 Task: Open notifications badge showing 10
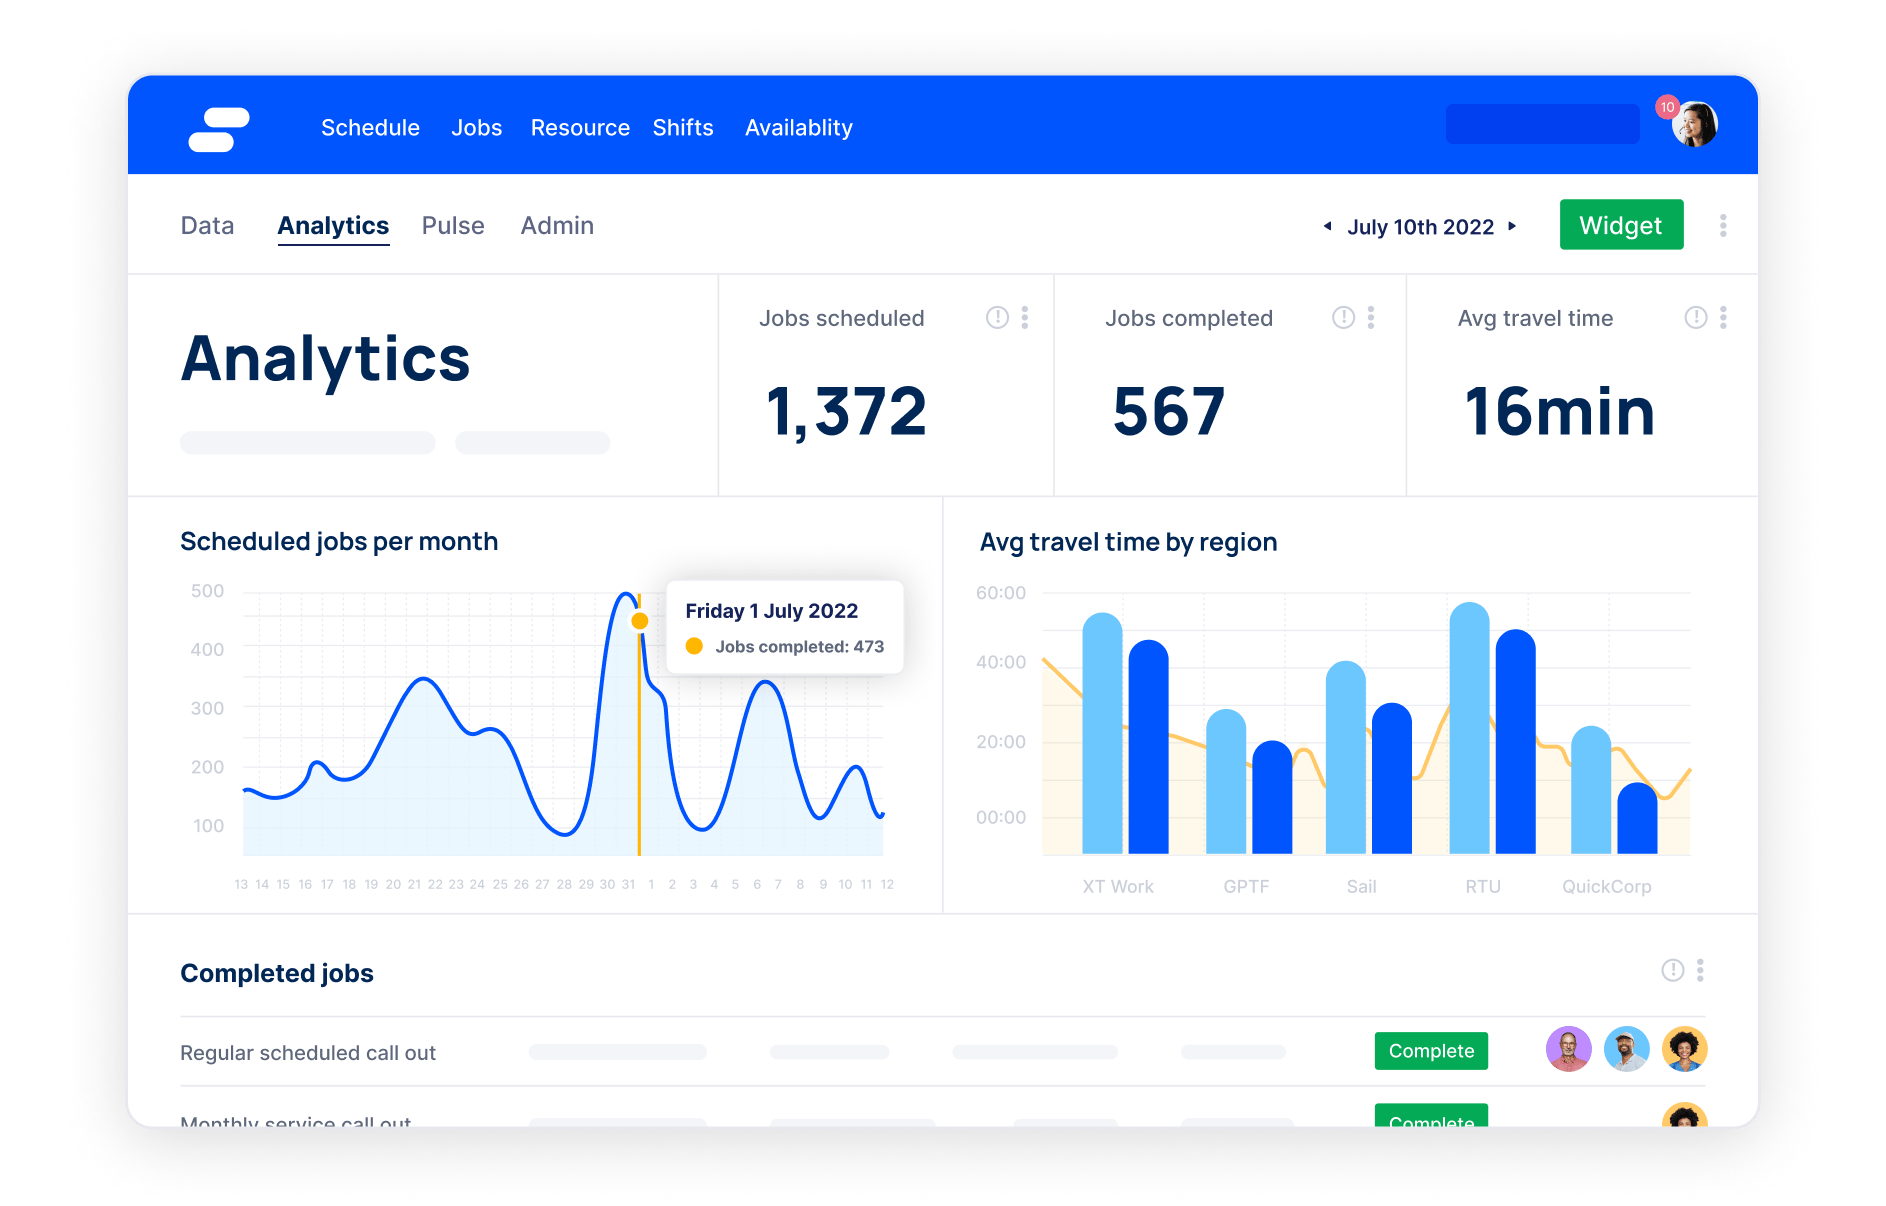pos(1667,107)
